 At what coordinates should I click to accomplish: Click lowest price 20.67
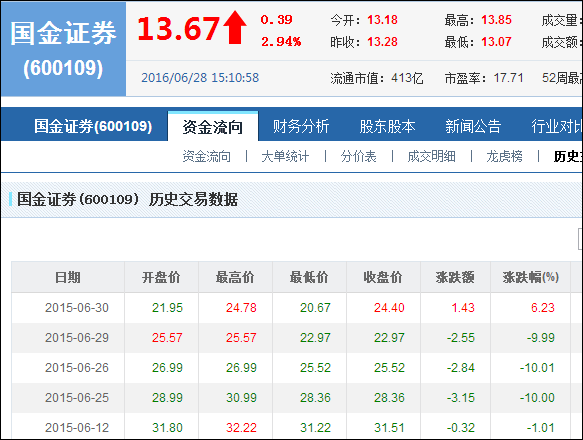(315, 308)
